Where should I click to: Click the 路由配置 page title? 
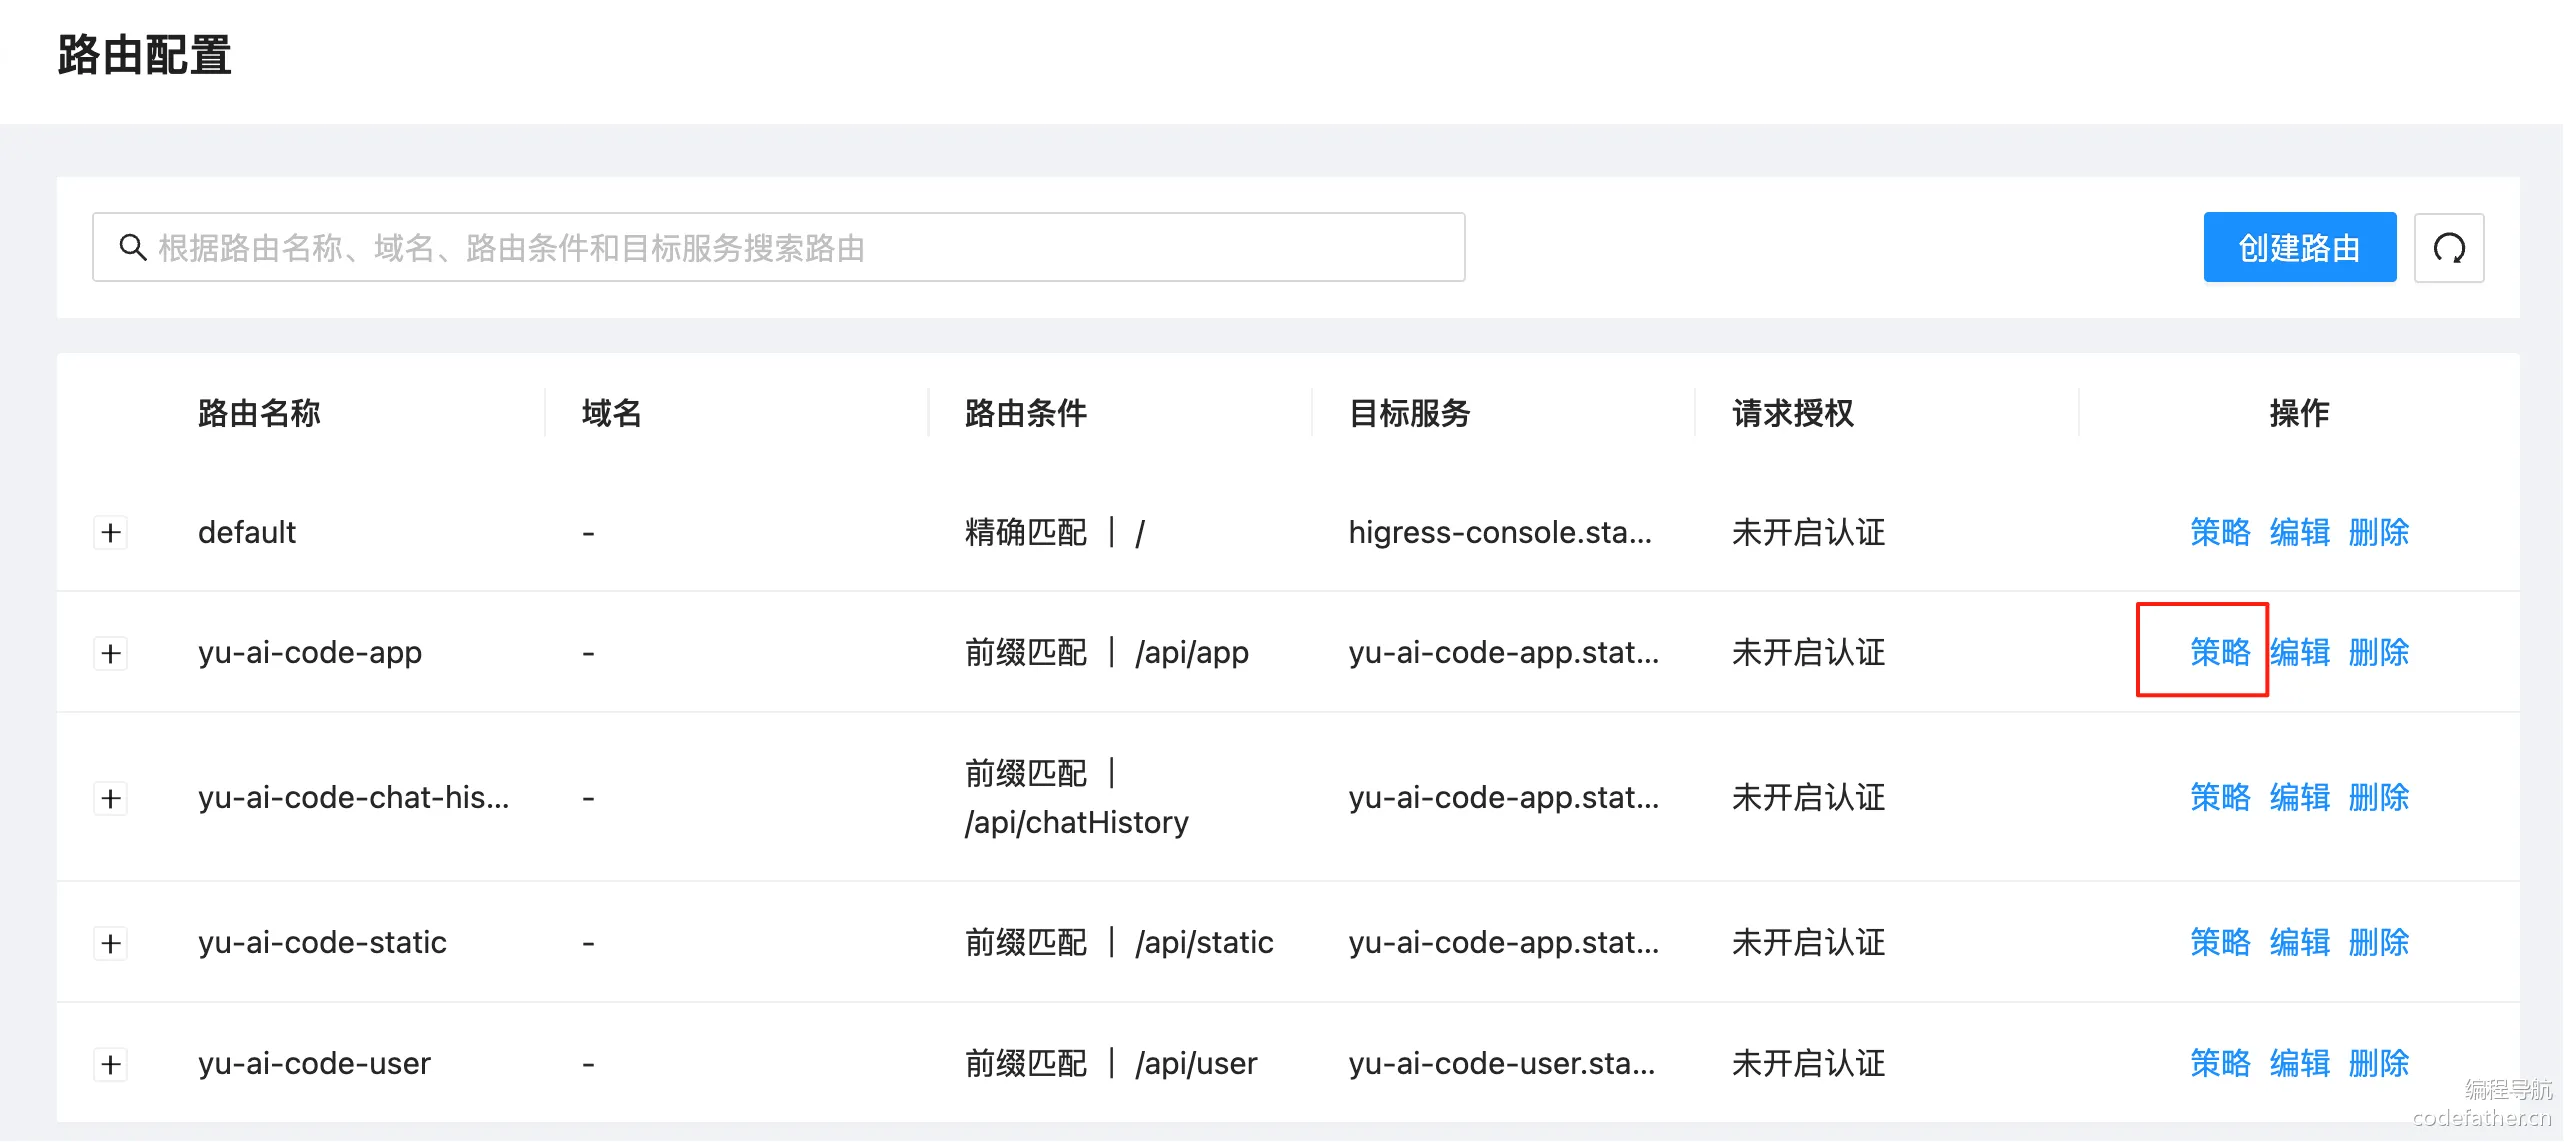tap(145, 55)
